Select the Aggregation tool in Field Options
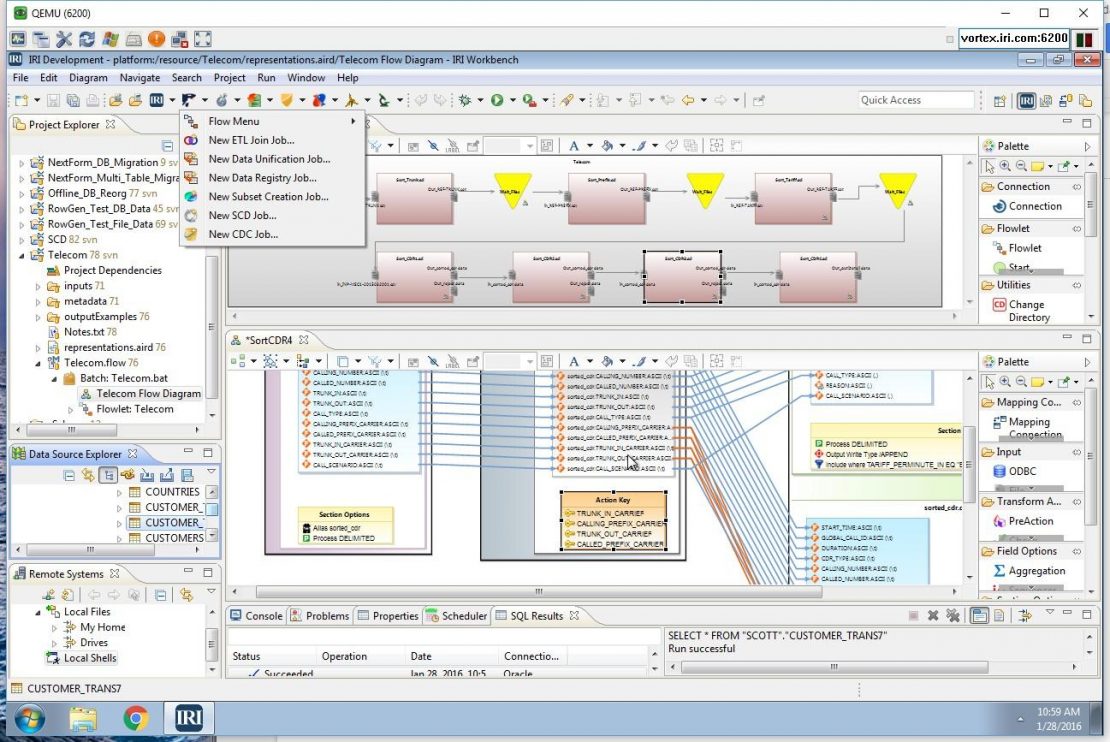 coord(1029,571)
